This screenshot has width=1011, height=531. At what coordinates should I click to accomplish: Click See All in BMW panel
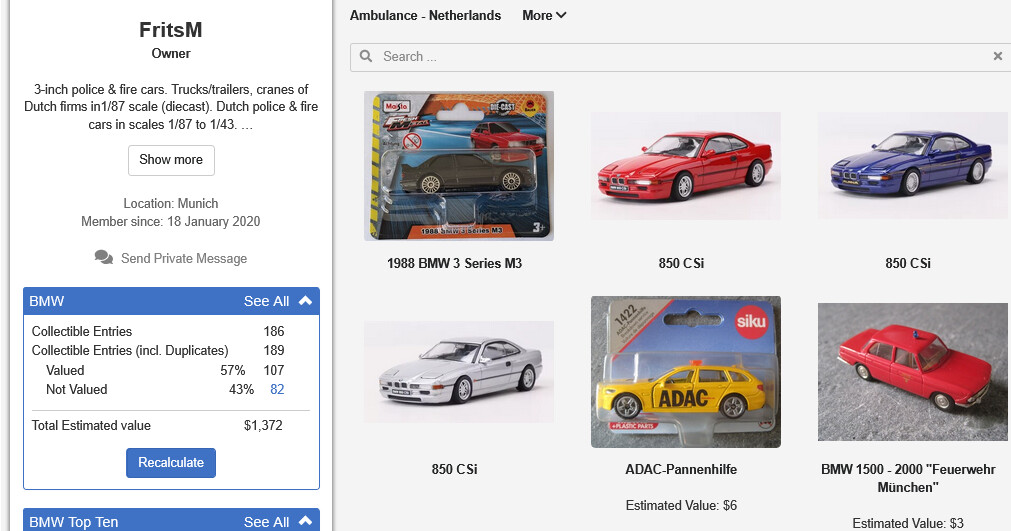266,301
